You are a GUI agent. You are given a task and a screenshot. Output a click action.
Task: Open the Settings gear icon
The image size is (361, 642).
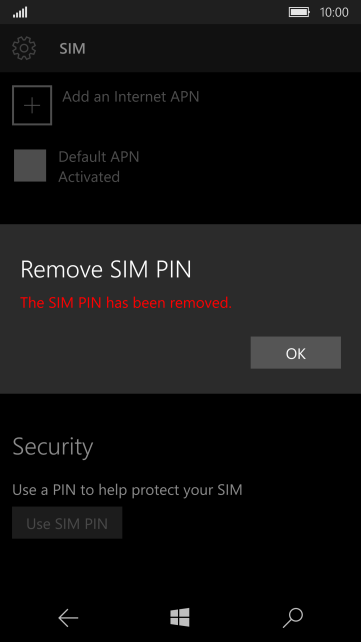(24, 48)
